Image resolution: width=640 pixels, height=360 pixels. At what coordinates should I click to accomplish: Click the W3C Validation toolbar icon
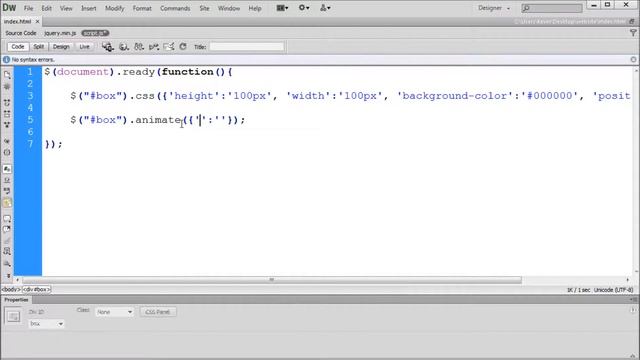[154, 47]
